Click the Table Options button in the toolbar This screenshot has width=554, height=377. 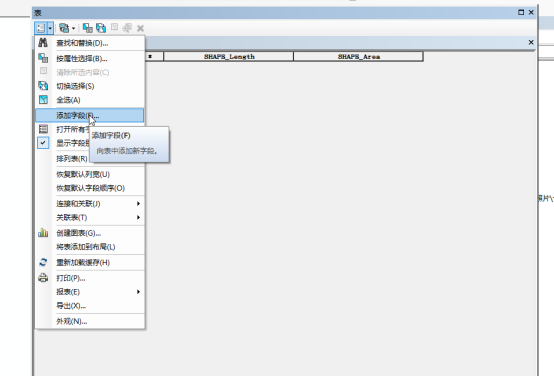43,28
